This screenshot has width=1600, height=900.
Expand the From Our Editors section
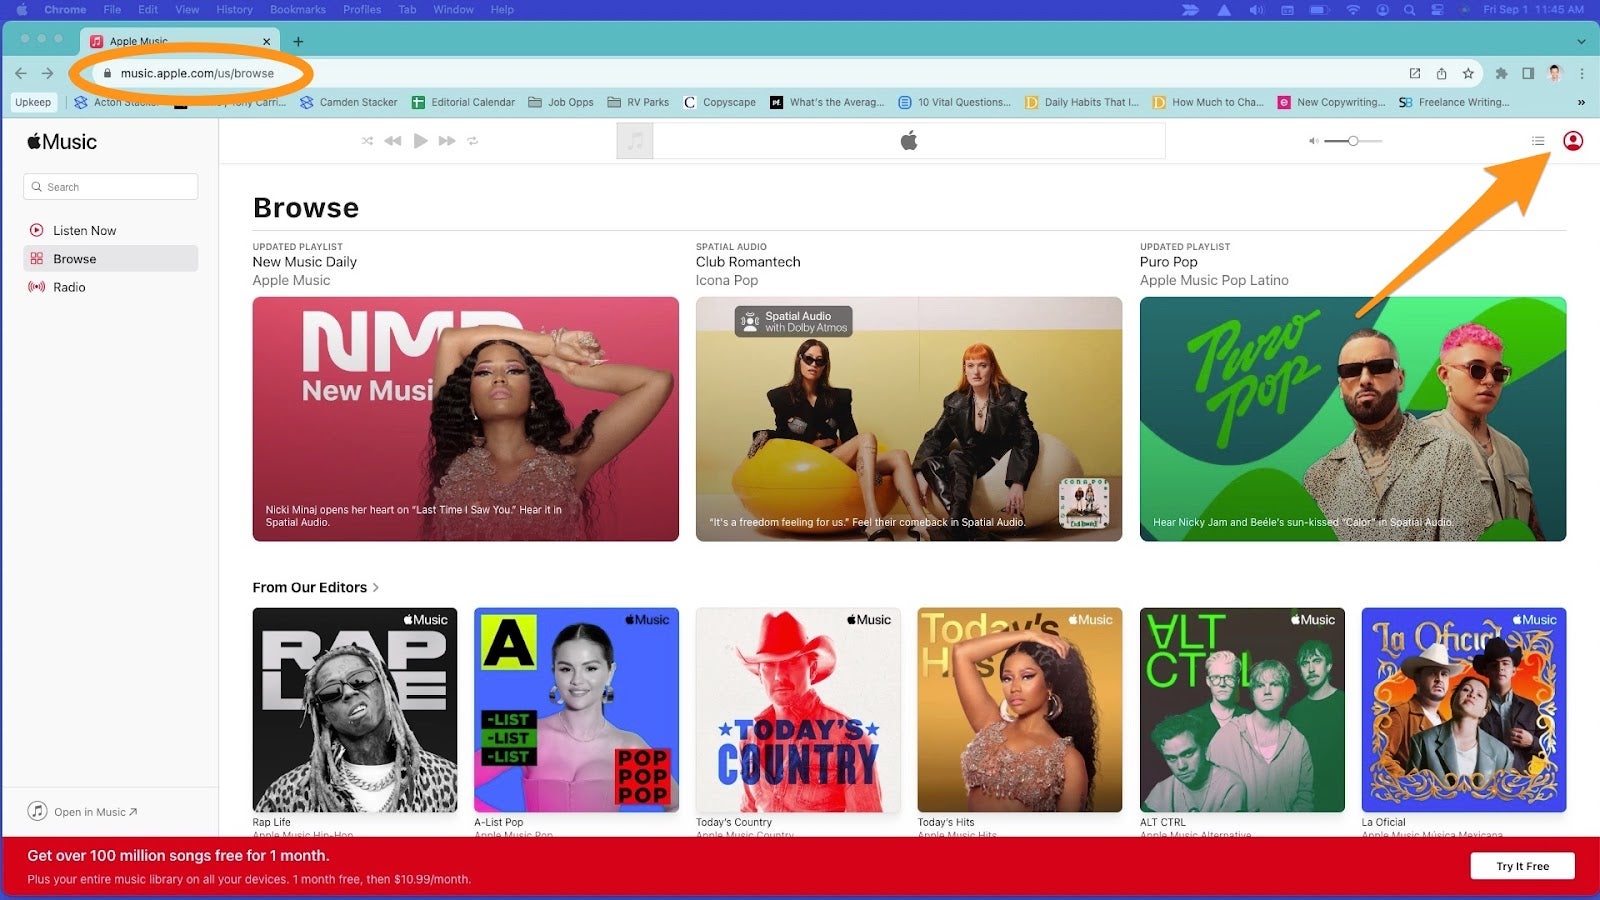point(315,588)
